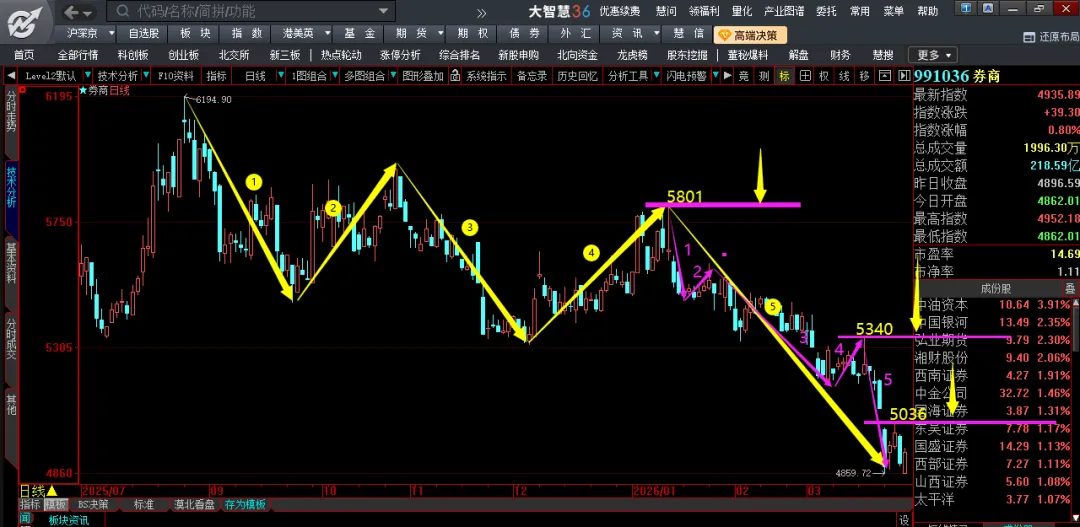Switch to the 科创板 tab

click(x=133, y=55)
